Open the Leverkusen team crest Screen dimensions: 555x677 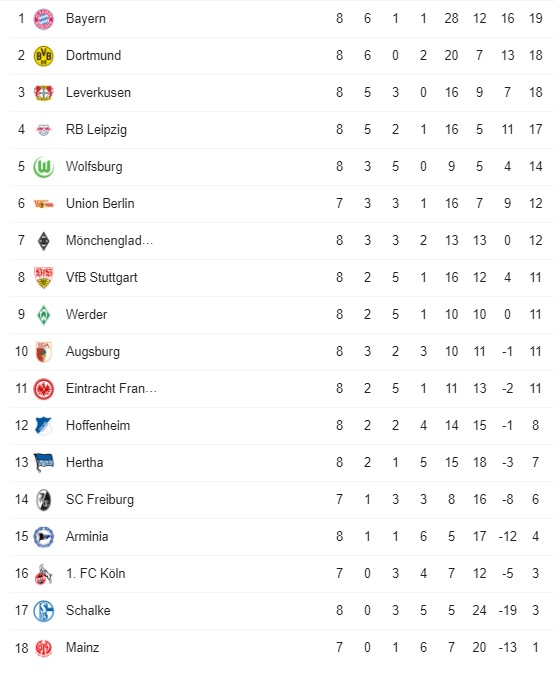(x=44, y=93)
